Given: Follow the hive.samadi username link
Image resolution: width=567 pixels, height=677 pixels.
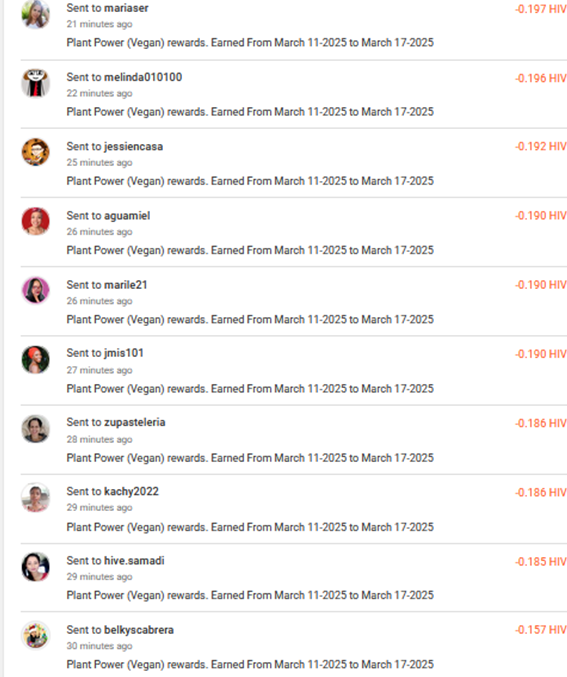Looking at the screenshot, I should pyautogui.click(x=134, y=560).
